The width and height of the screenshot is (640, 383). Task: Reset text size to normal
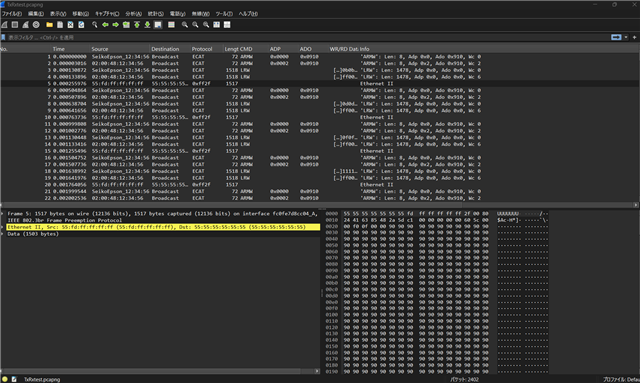tap(206, 25)
